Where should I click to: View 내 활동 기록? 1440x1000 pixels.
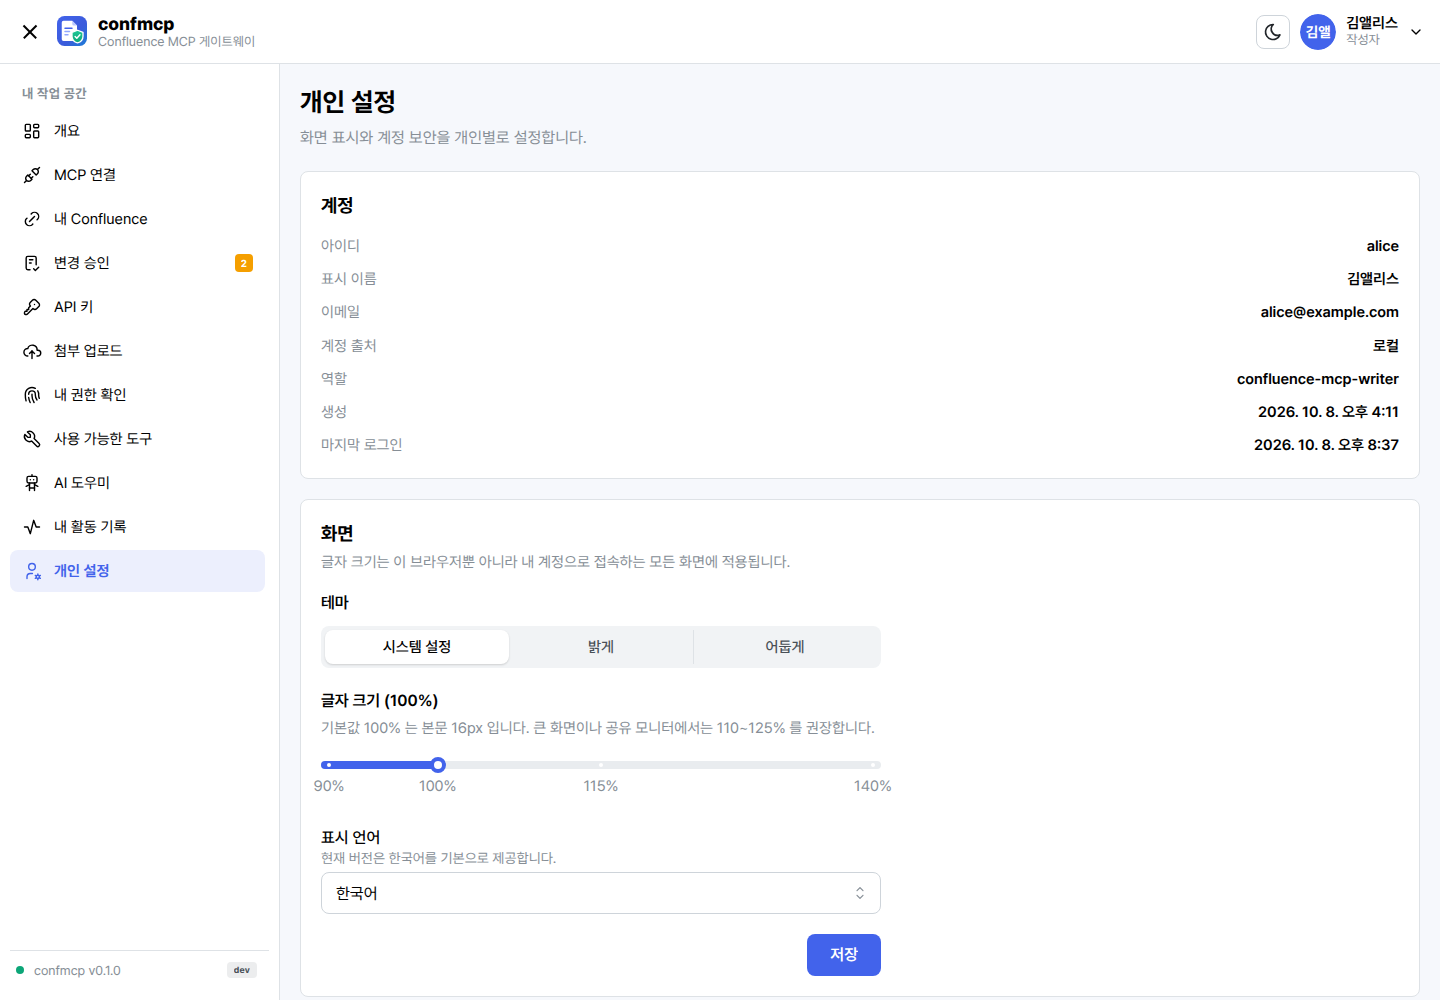(x=137, y=527)
